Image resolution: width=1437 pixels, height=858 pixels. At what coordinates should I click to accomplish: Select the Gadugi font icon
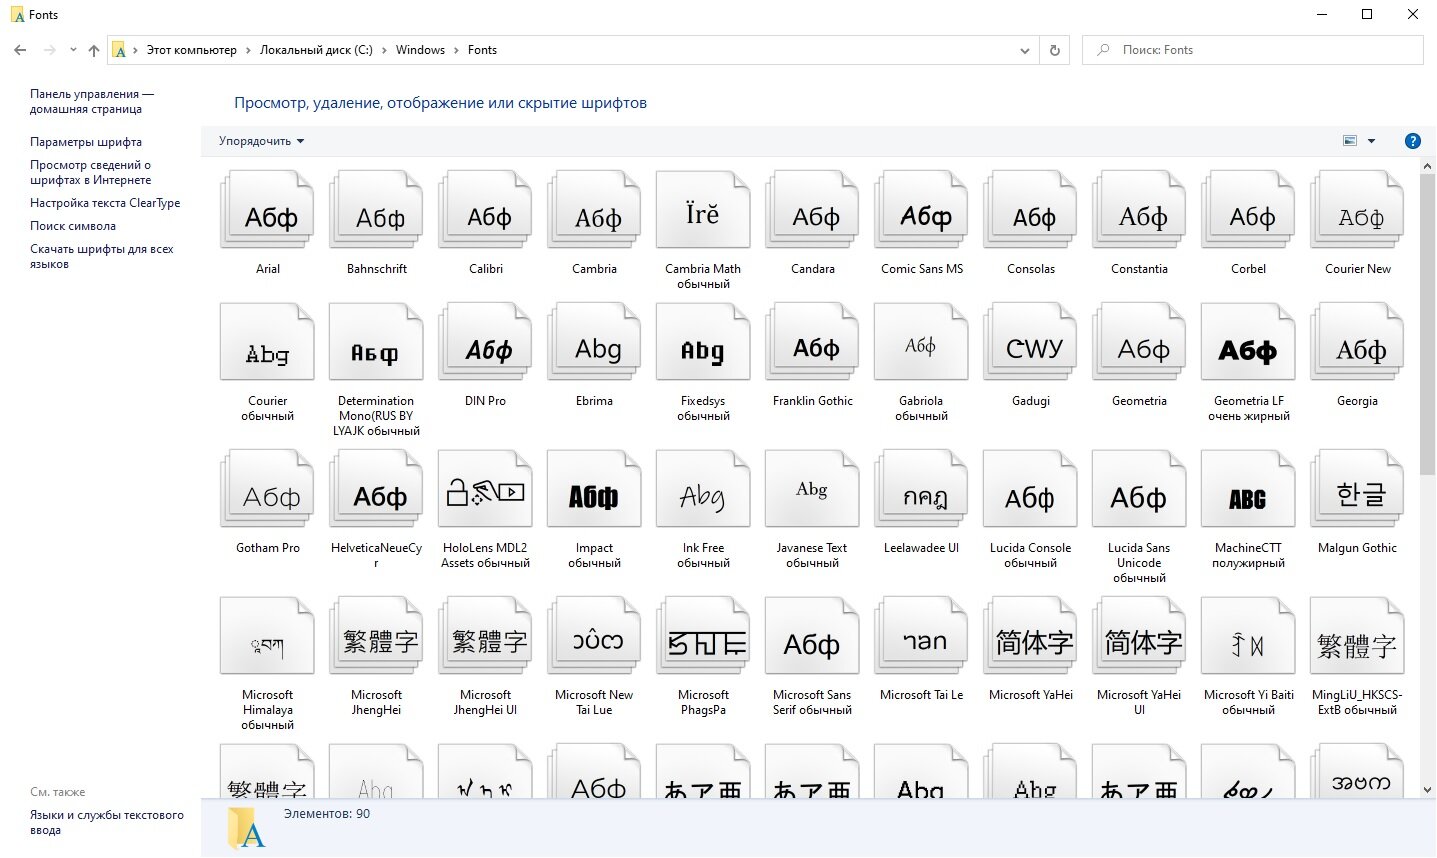pos(1030,342)
